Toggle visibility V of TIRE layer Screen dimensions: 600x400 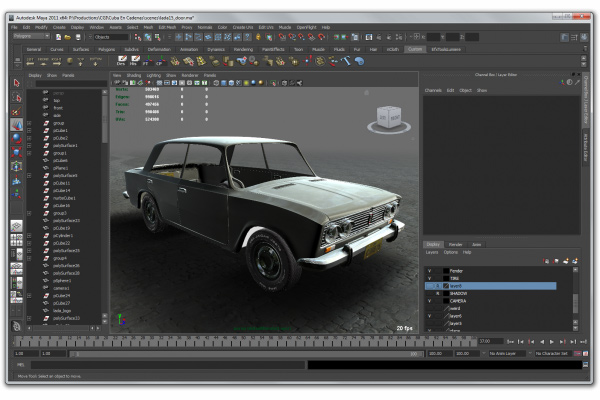coord(430,278)
